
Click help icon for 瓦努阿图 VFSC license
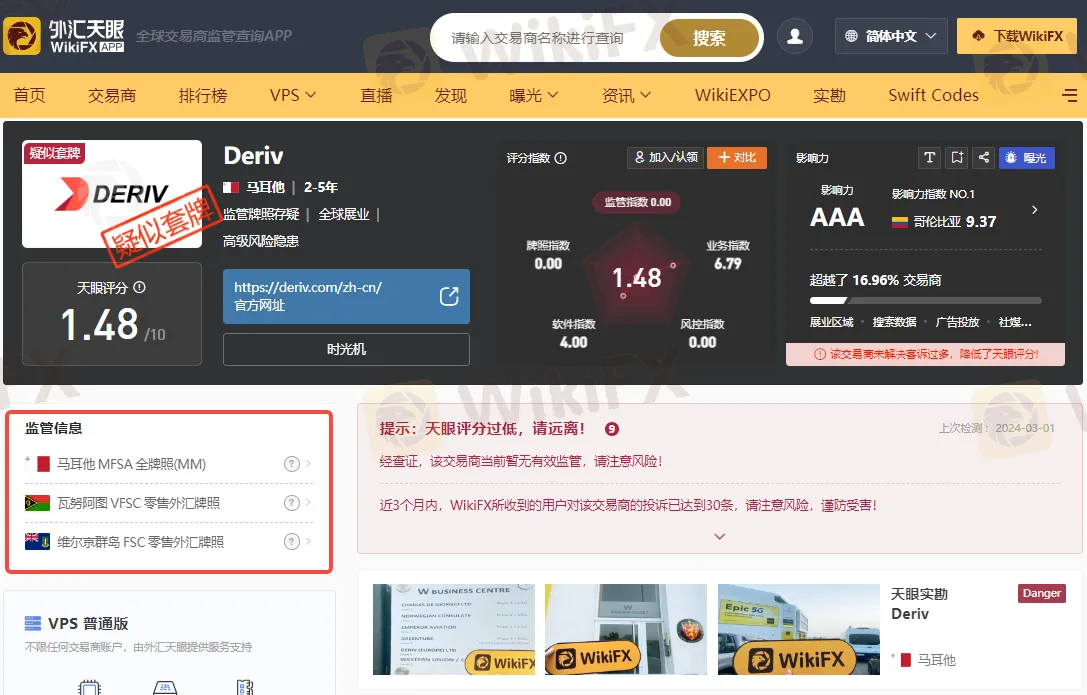tap(292, 503)
